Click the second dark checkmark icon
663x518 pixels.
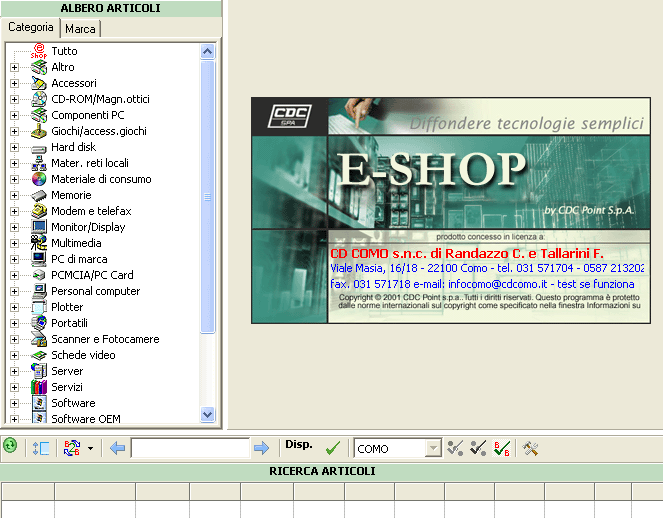(x=478, y=448)
